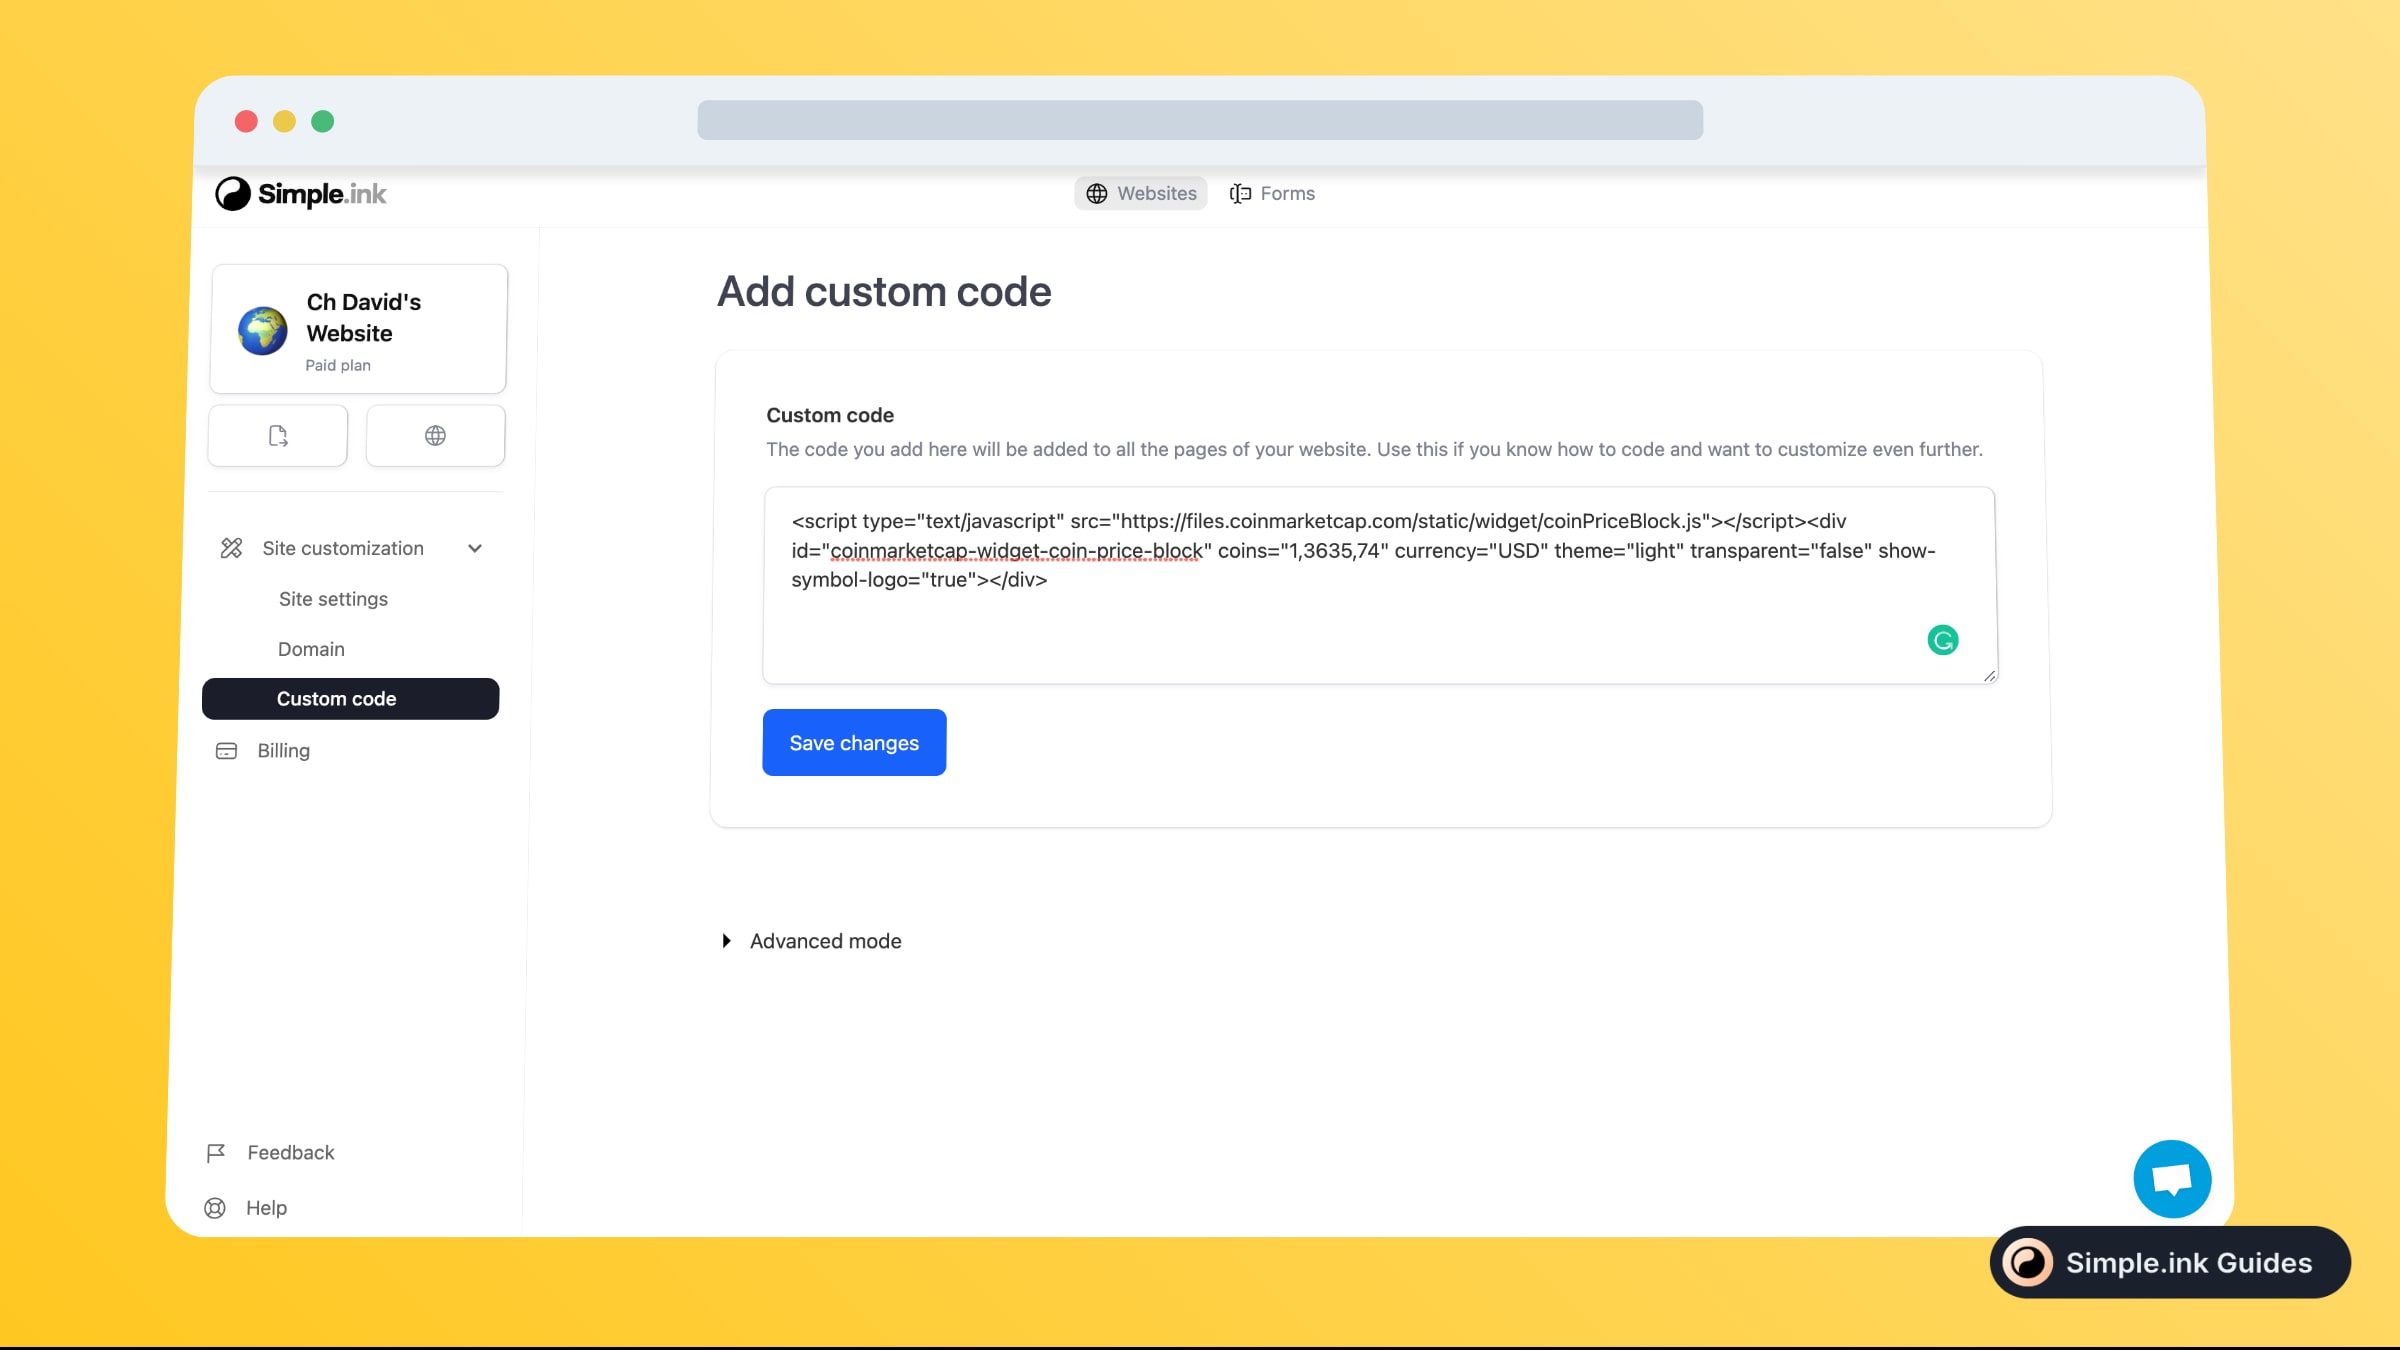Click the globe icon button in sidebar

pyautogui.click(x=435, y=436)
